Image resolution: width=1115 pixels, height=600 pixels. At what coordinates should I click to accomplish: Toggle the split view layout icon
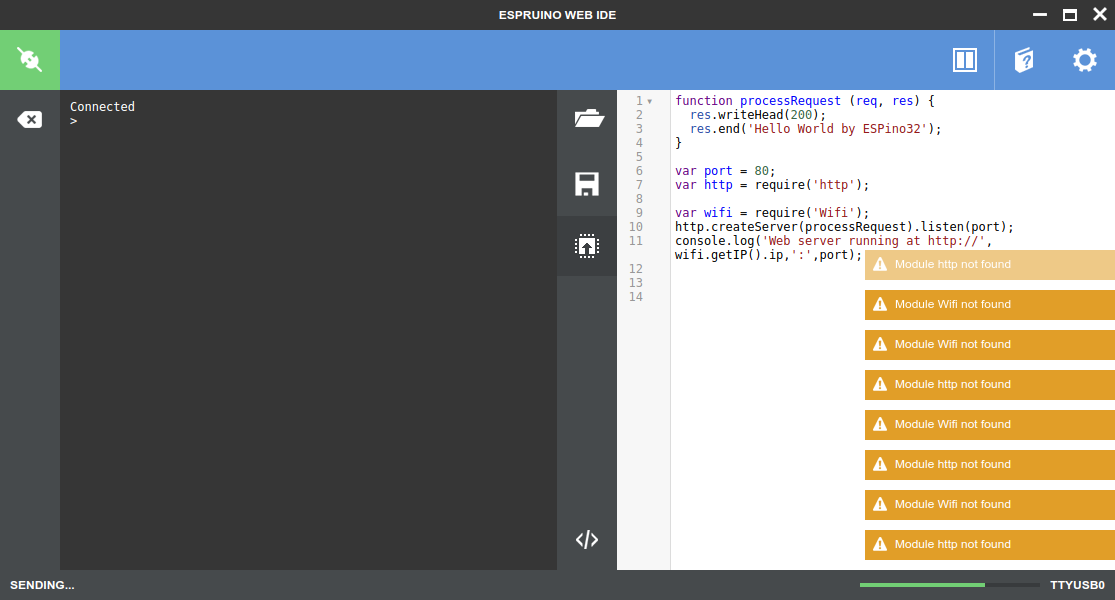pos(964,60)
